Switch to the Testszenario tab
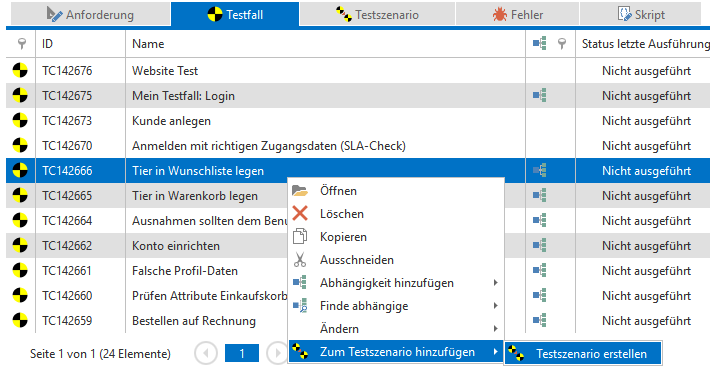Viewport: 710px width, 375px height. coord(377,14)
